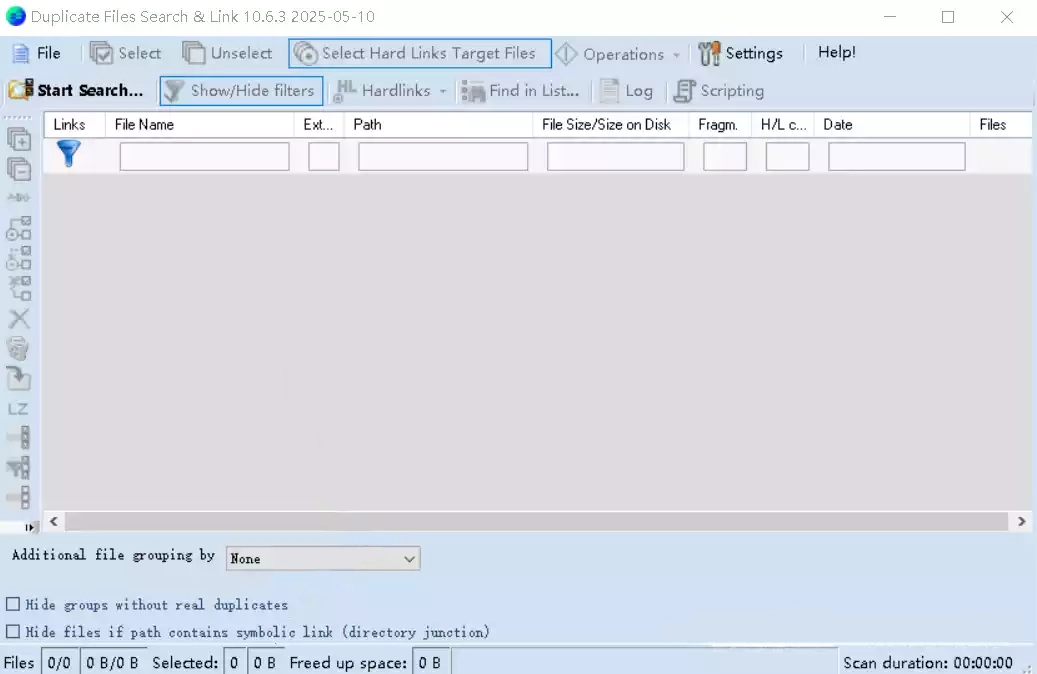
Task: Minimize the Duplicate Files Search window
Action: pos(890,17)
